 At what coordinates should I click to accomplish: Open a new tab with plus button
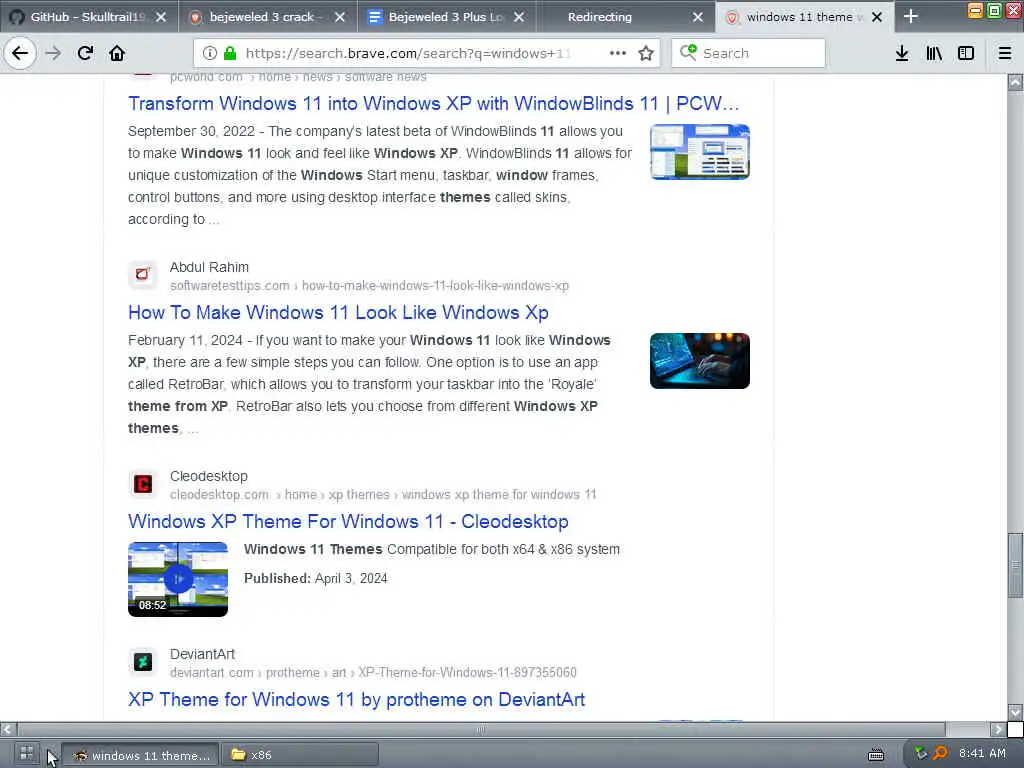click(910, 17)
